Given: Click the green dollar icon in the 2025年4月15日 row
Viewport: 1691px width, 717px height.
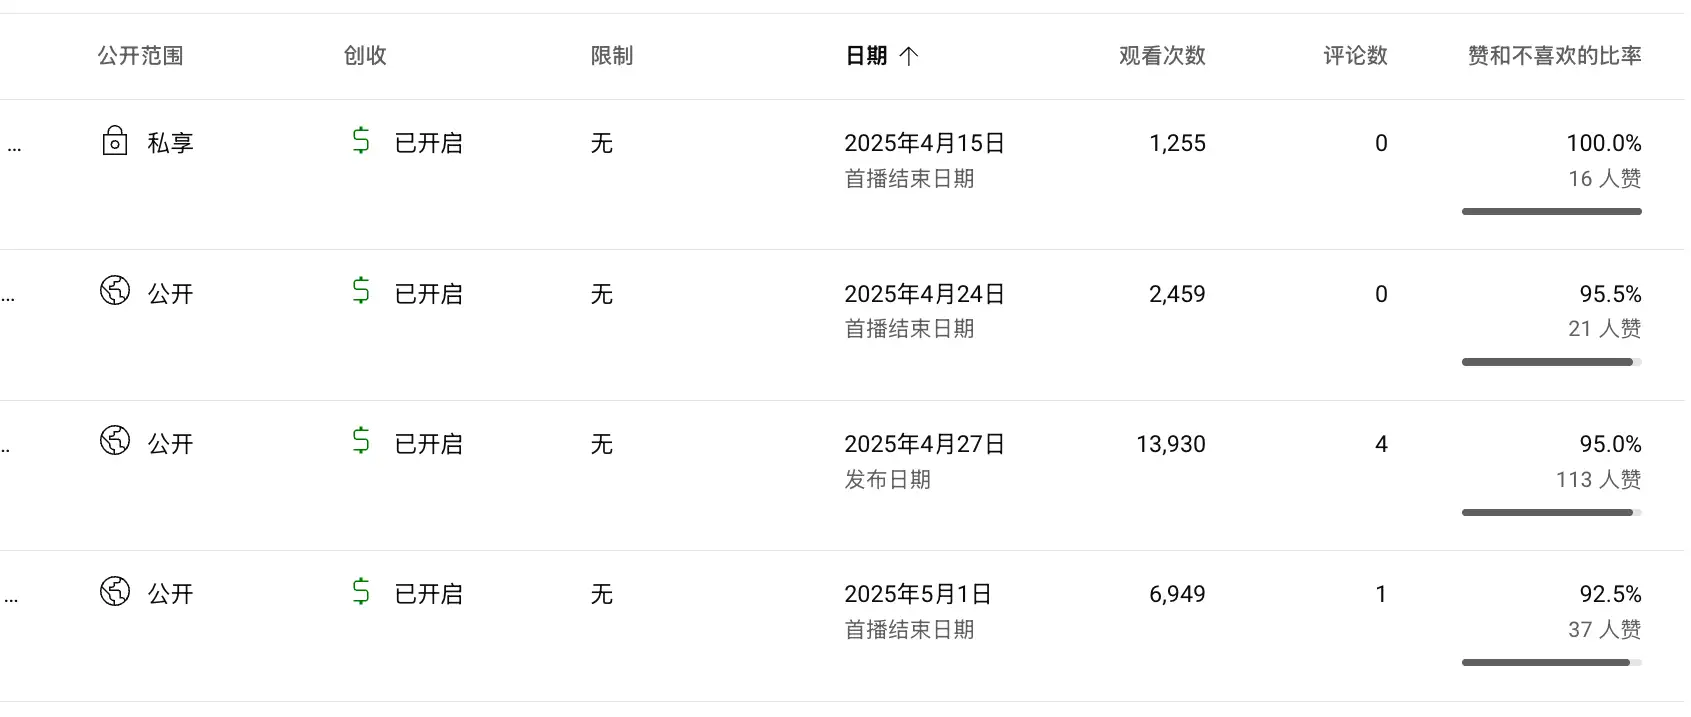Looking at the screenshot, I should tap(361, 141).
